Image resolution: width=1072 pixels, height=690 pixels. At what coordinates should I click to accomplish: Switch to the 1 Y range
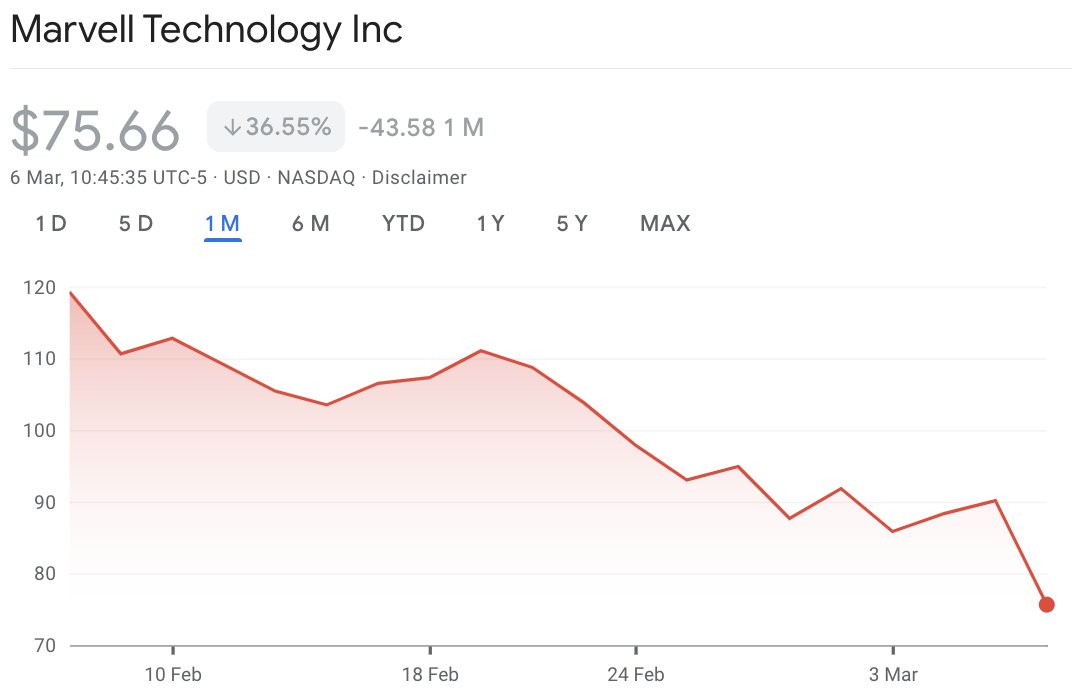point(491,224)
